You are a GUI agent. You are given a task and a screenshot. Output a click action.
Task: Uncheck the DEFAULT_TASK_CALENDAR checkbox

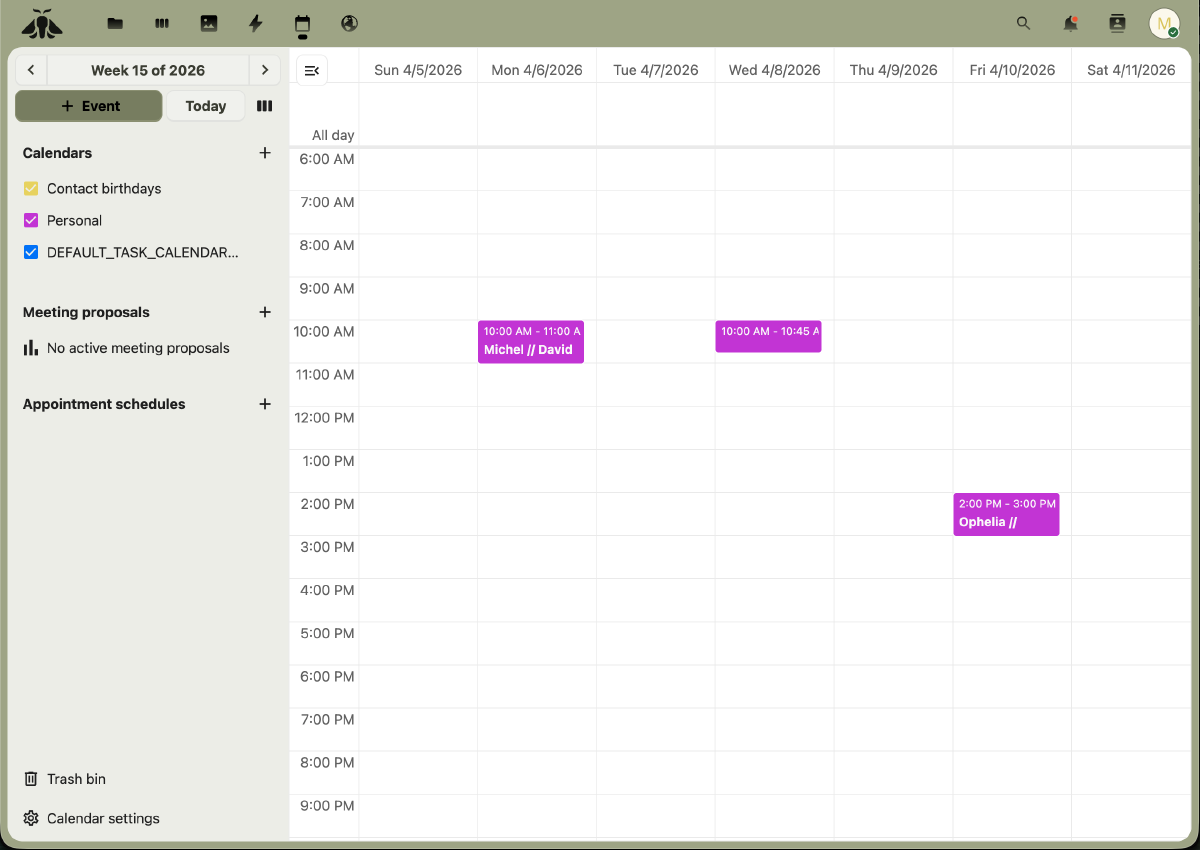point(31,252)
